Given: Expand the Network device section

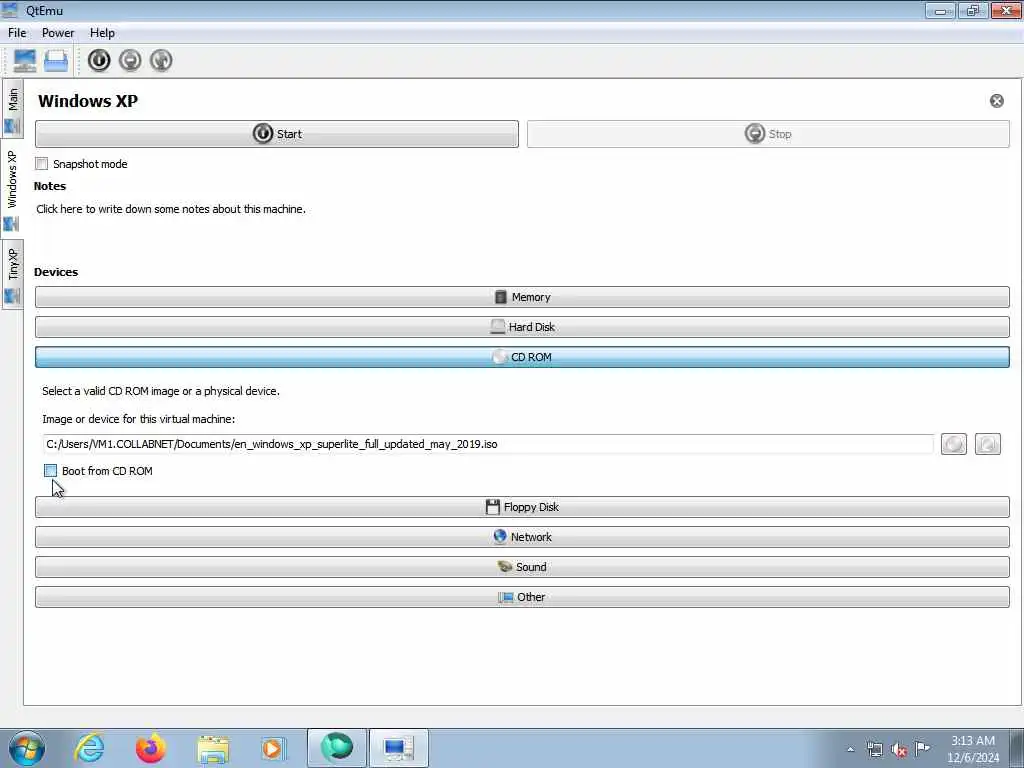Looking at the screenshot, I should click(x=522, y=537).
